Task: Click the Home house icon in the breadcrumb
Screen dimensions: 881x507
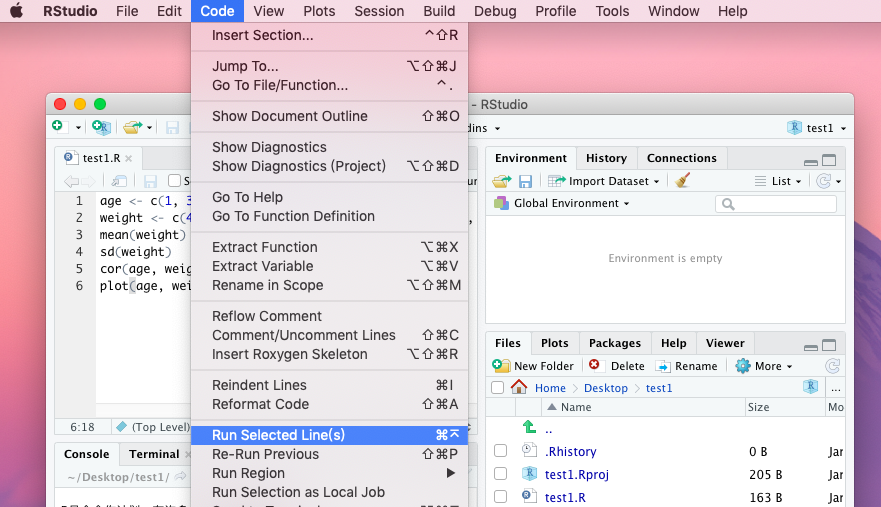Action: [x=519, y=387]
